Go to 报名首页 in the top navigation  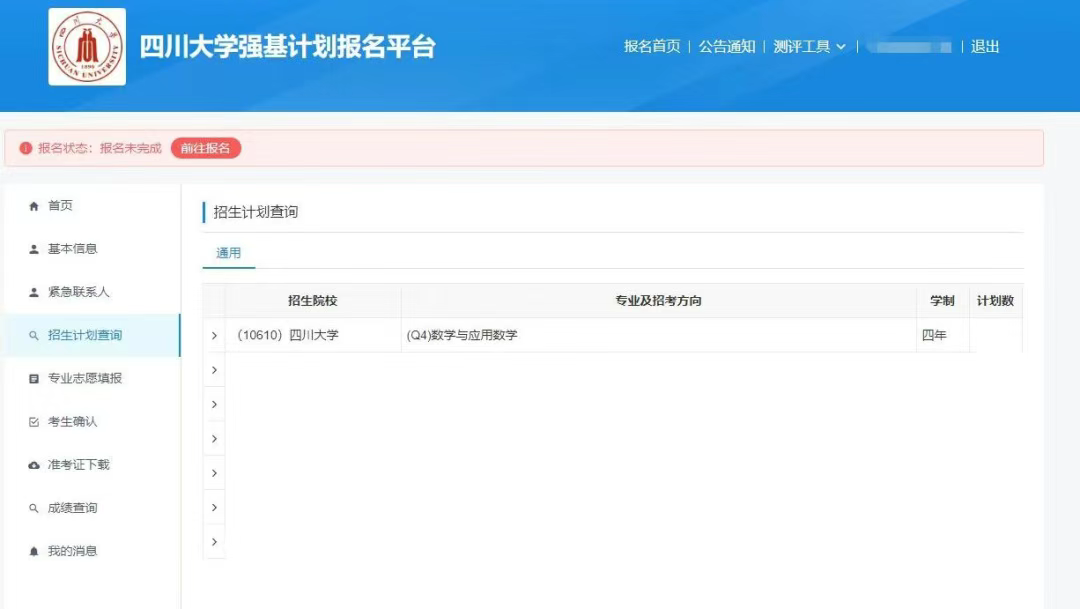[x=652, y=46]
